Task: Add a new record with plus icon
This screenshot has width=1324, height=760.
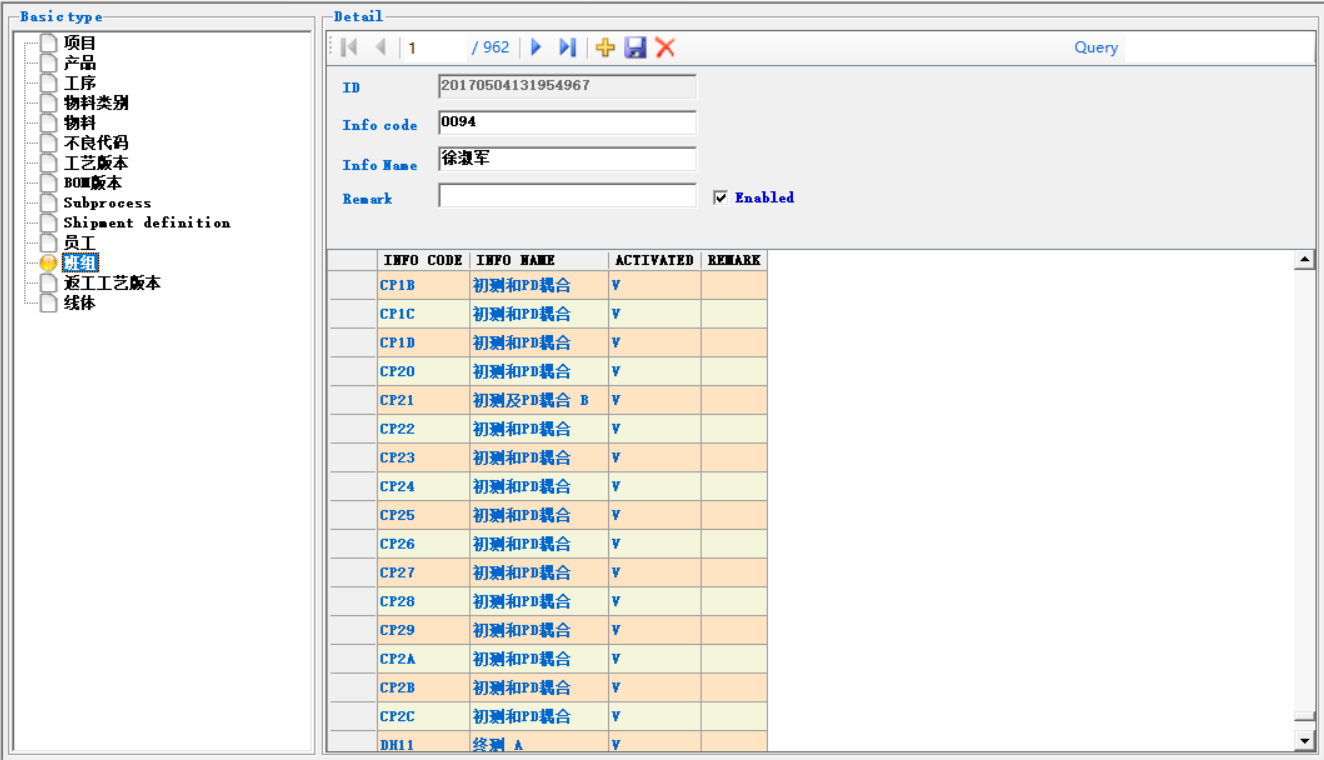Action: tap(605, 47)
